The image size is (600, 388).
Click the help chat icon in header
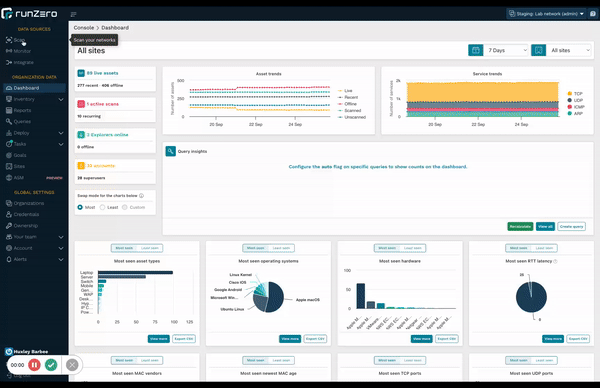593,14
